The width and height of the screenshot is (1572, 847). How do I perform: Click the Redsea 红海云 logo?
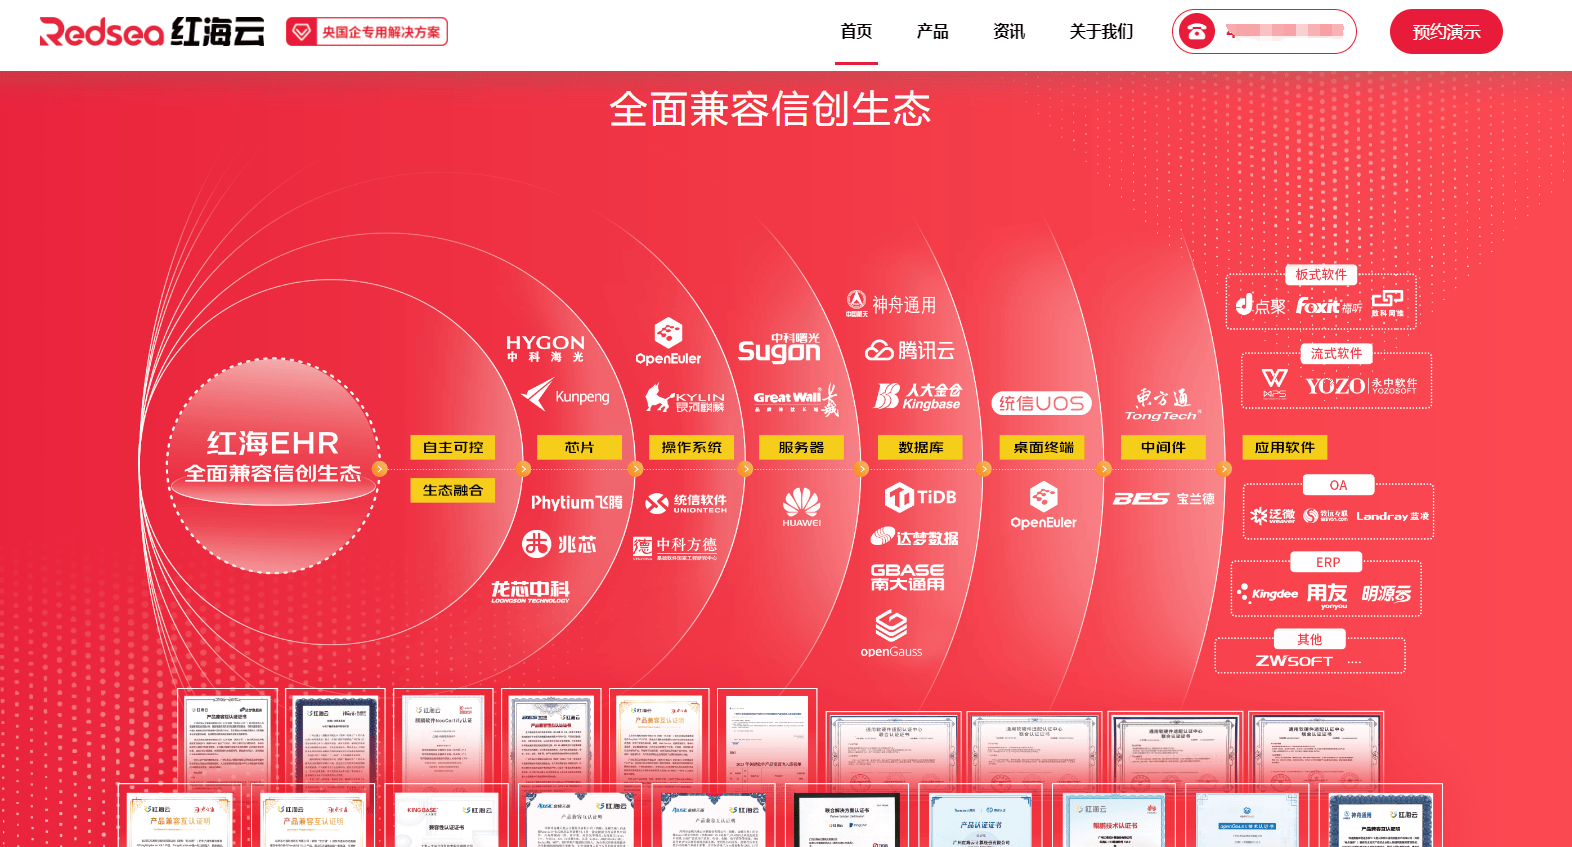(x=152, y=32)
